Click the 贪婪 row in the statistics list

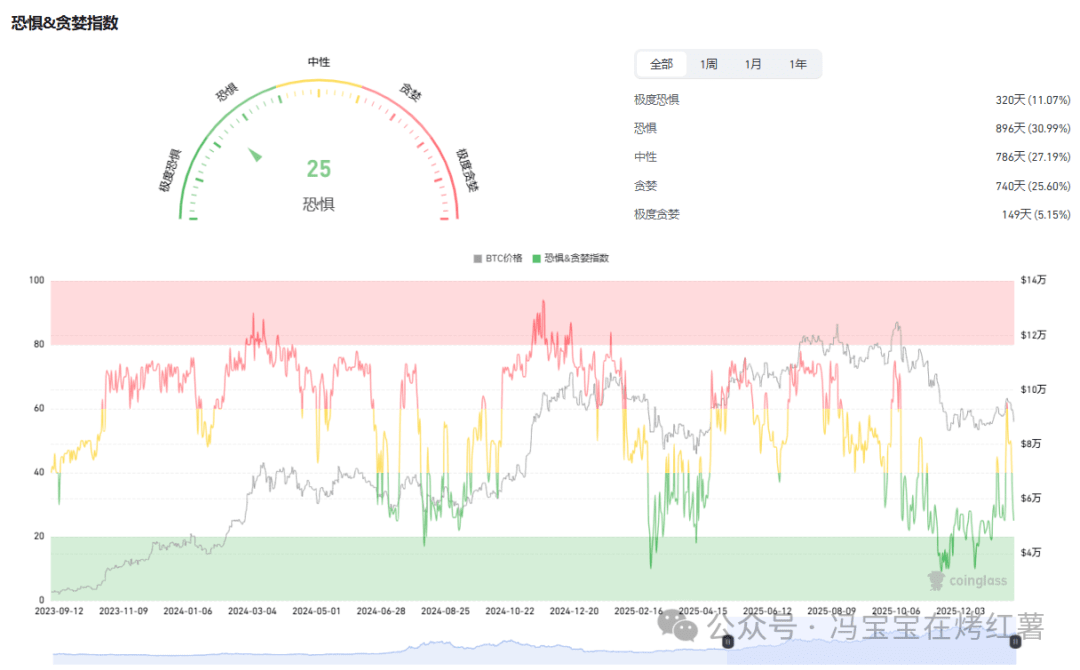tap(852, 186)
